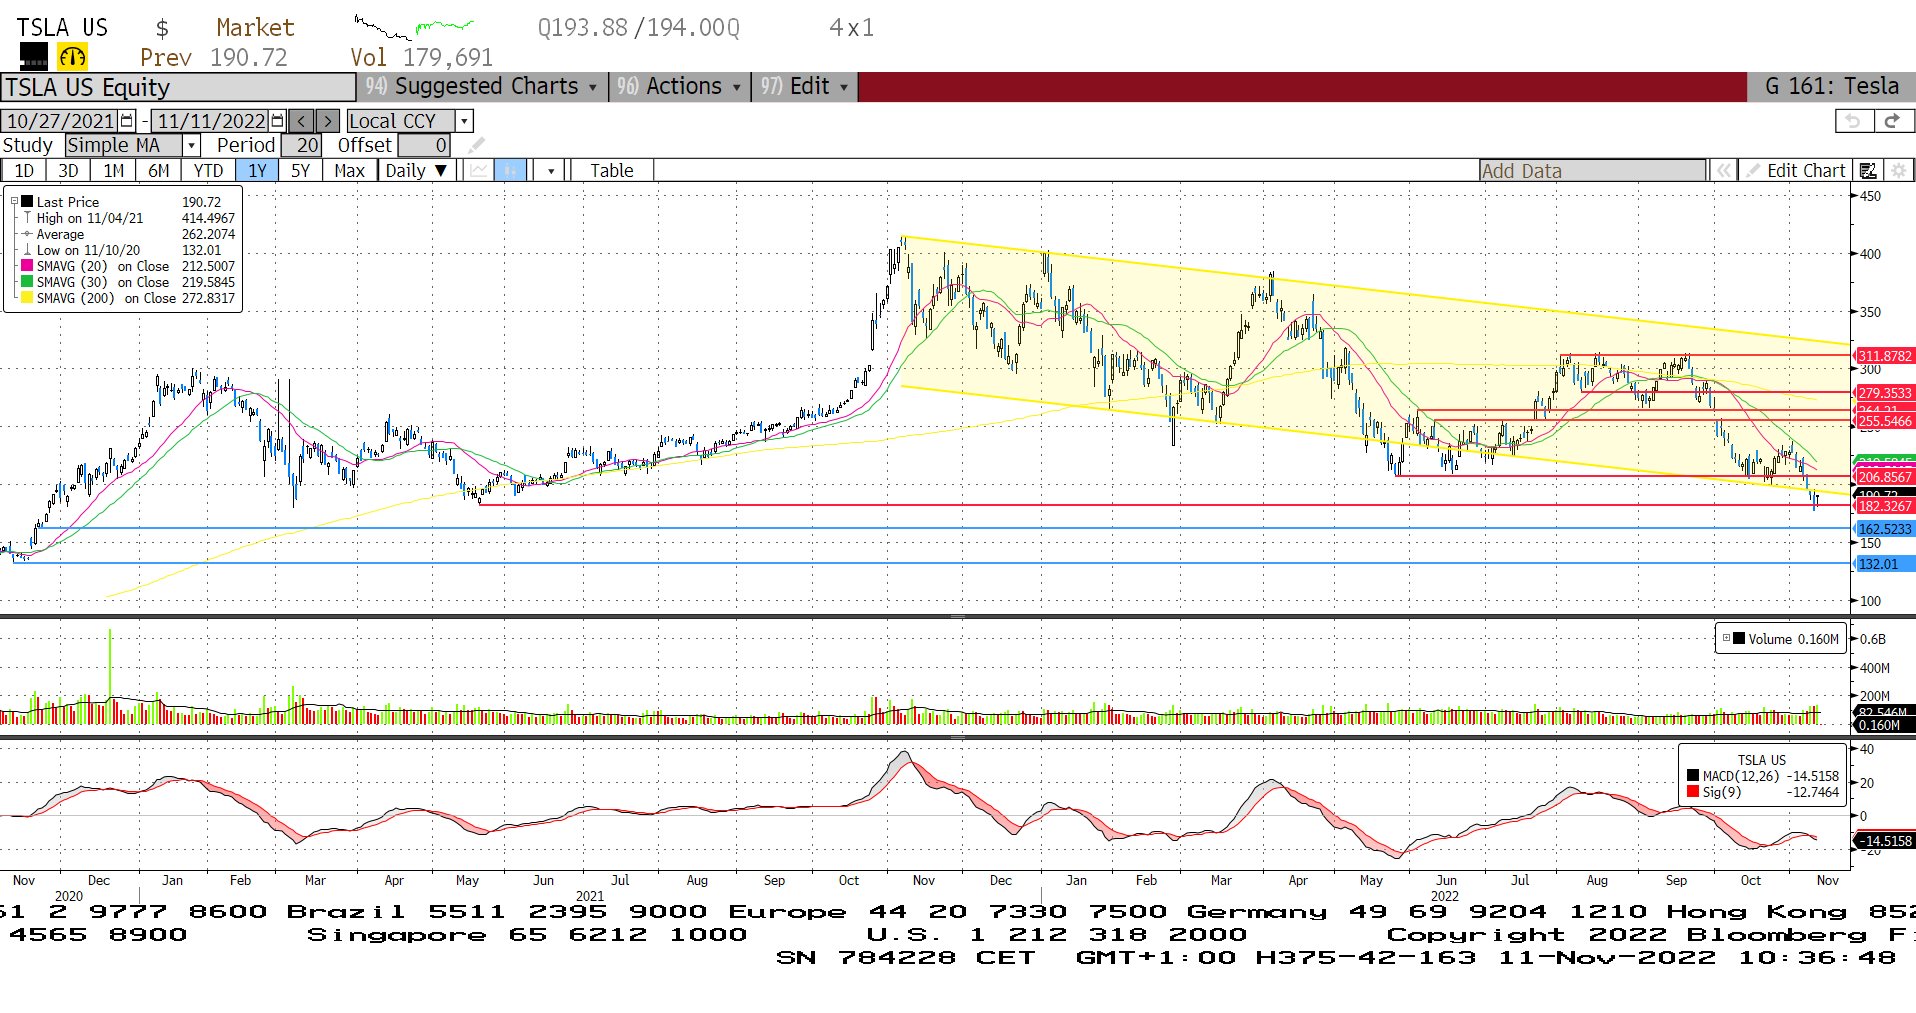Image resolution: width=1916 pixels, height=1013 pixels.
Task: Shift date range forward with right arrow
Action: [x=328, y=121]
